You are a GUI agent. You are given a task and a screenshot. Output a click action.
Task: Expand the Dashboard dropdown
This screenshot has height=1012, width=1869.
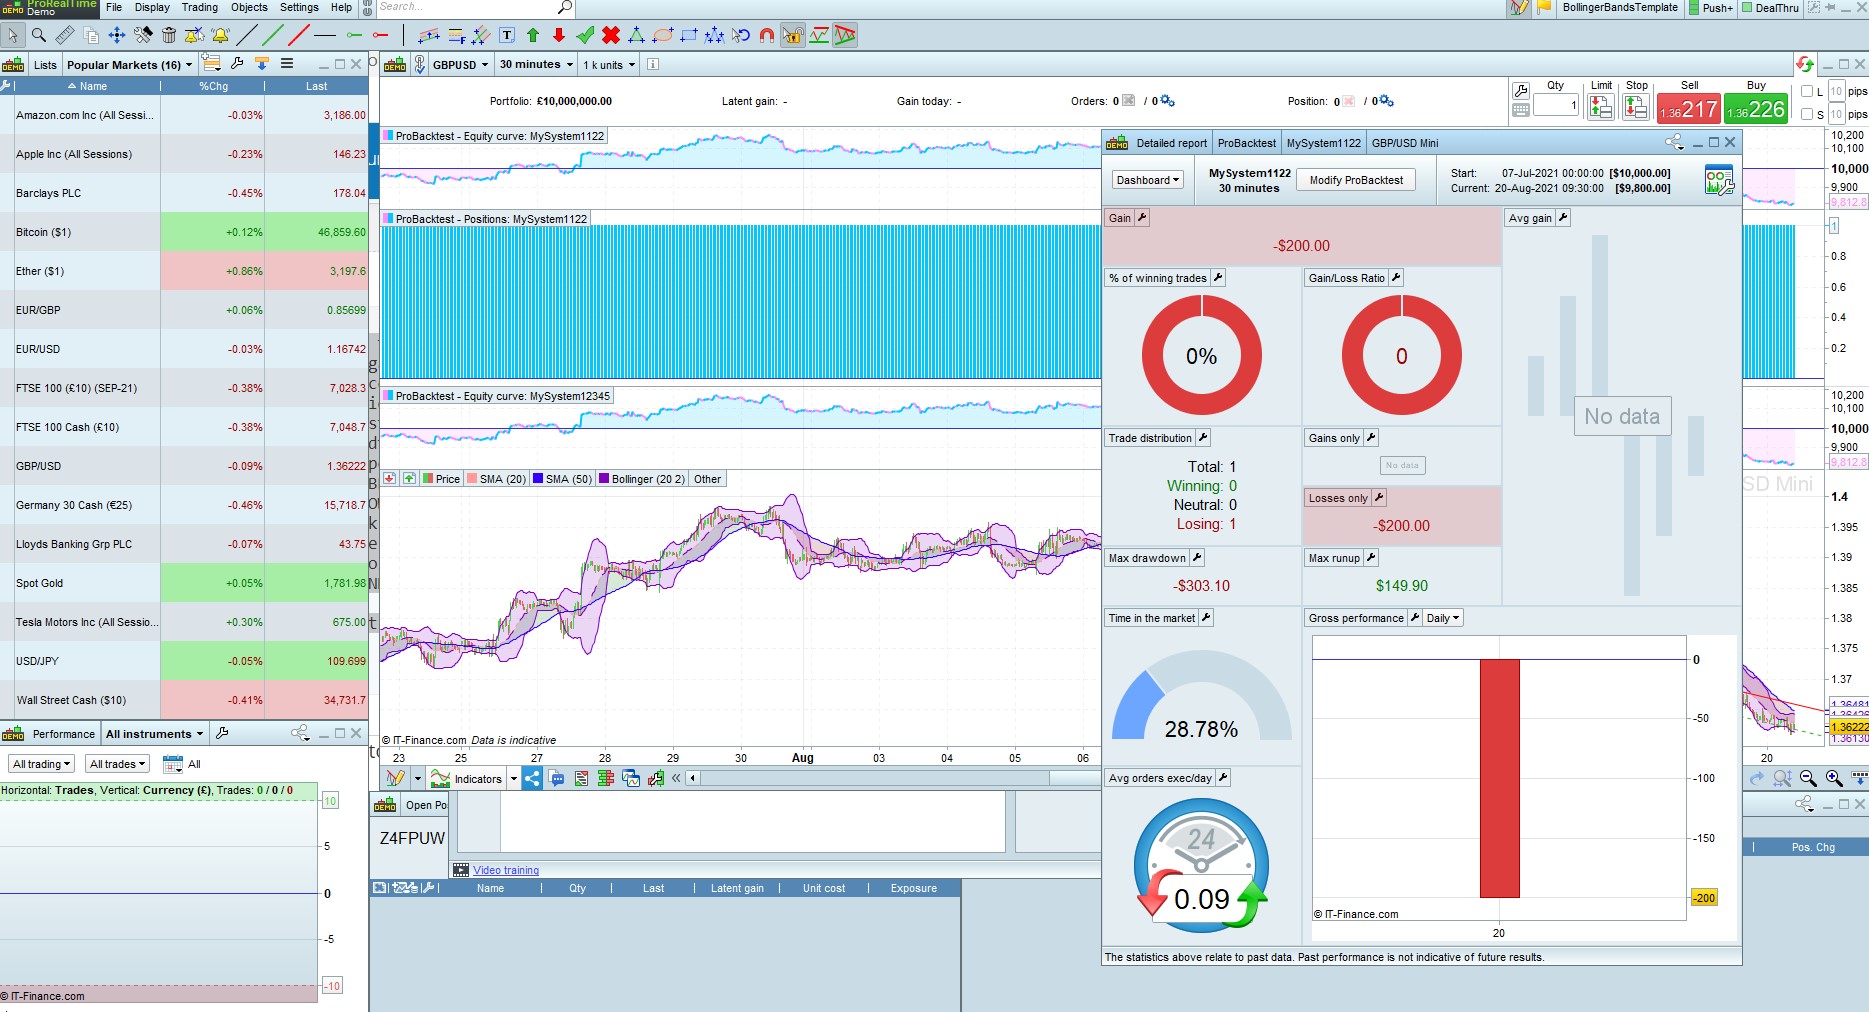[1147, 180]
